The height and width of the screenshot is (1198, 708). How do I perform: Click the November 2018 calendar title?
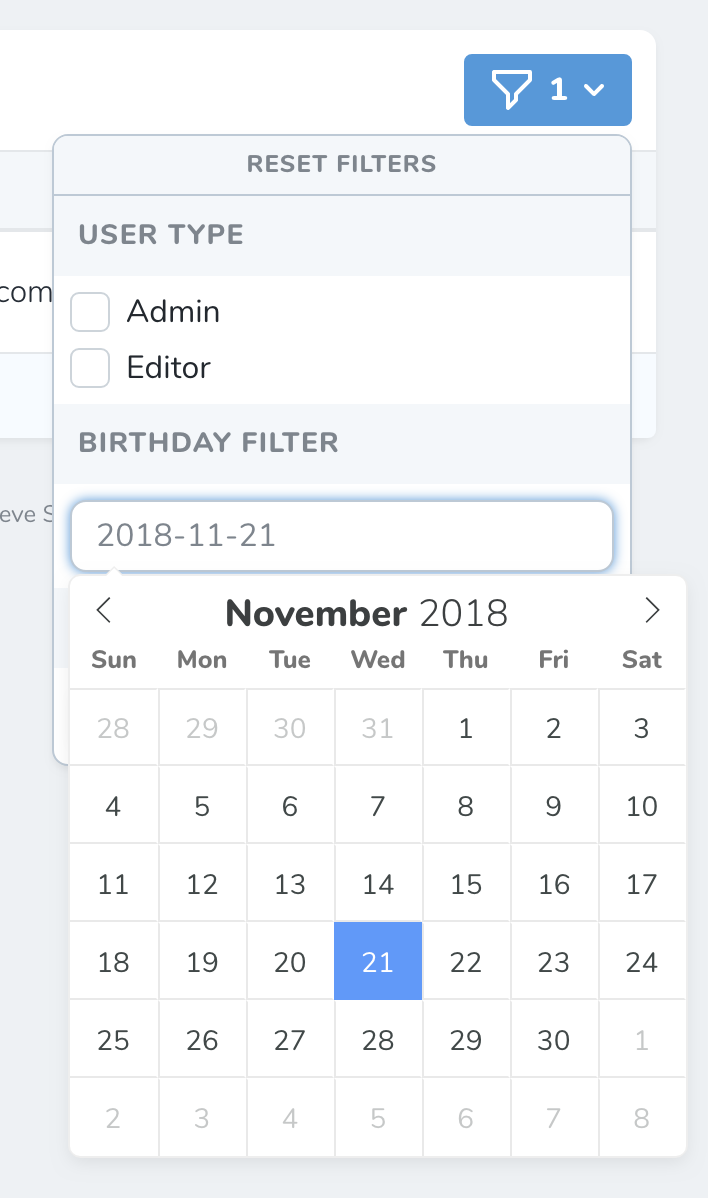[367, 611]
